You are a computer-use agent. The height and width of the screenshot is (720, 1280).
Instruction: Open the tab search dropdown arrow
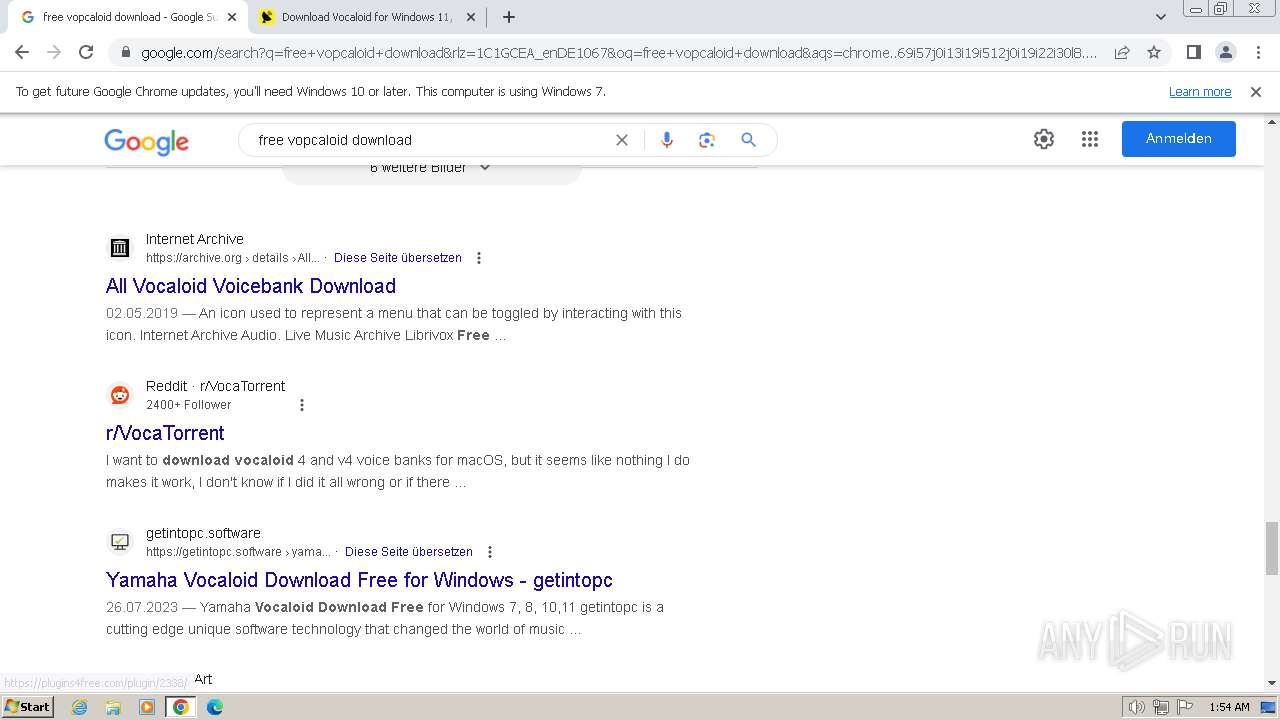(x=1161, y=17)
